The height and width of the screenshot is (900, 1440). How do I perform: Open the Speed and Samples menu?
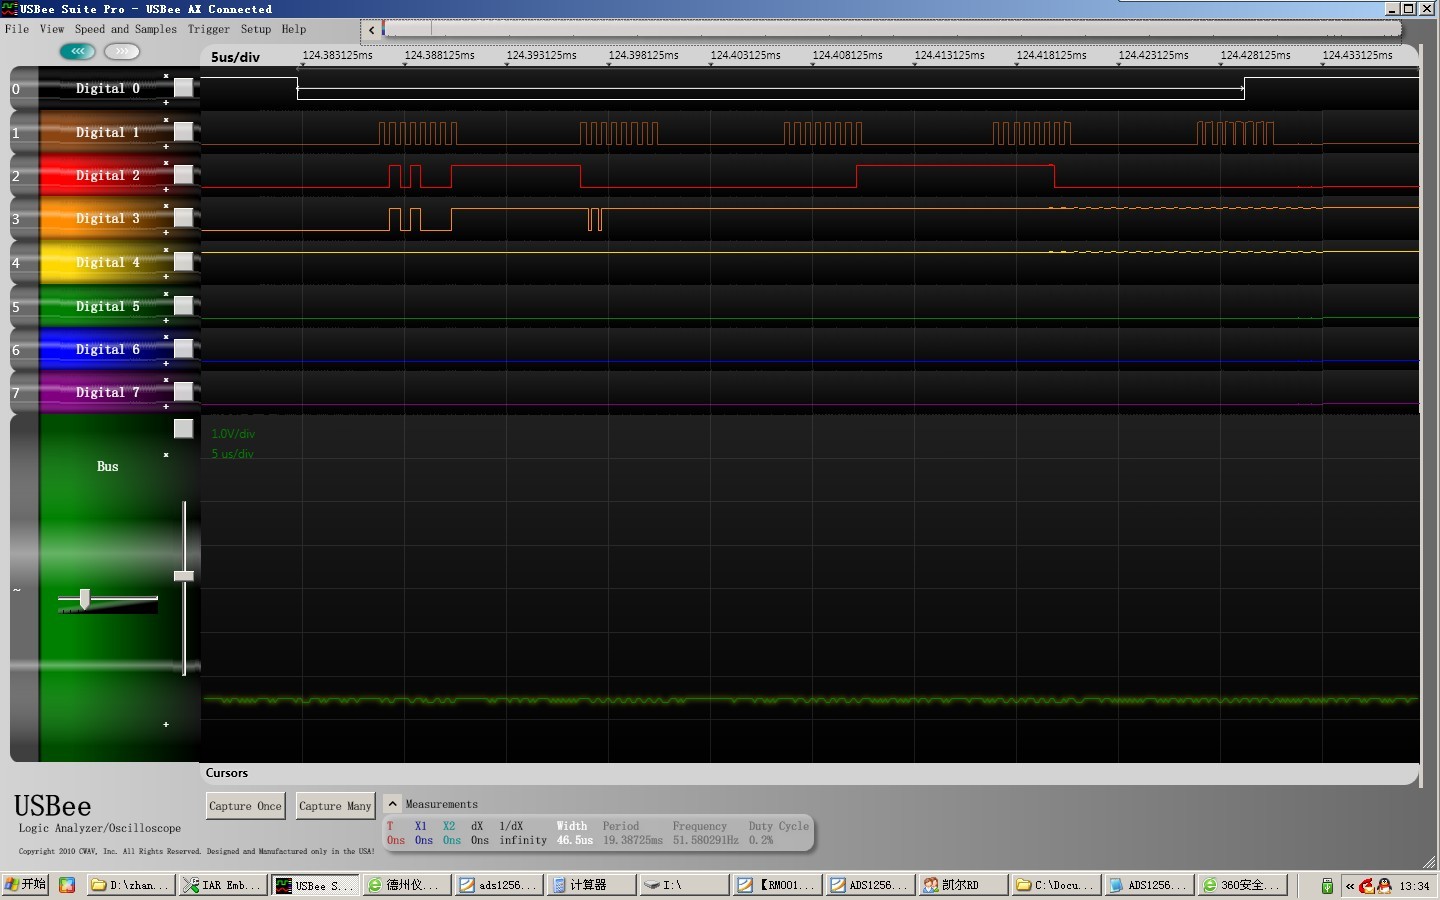126,29
